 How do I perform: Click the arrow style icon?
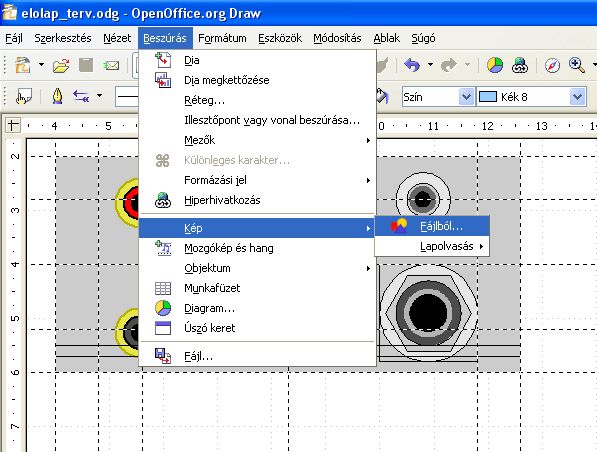81,96
